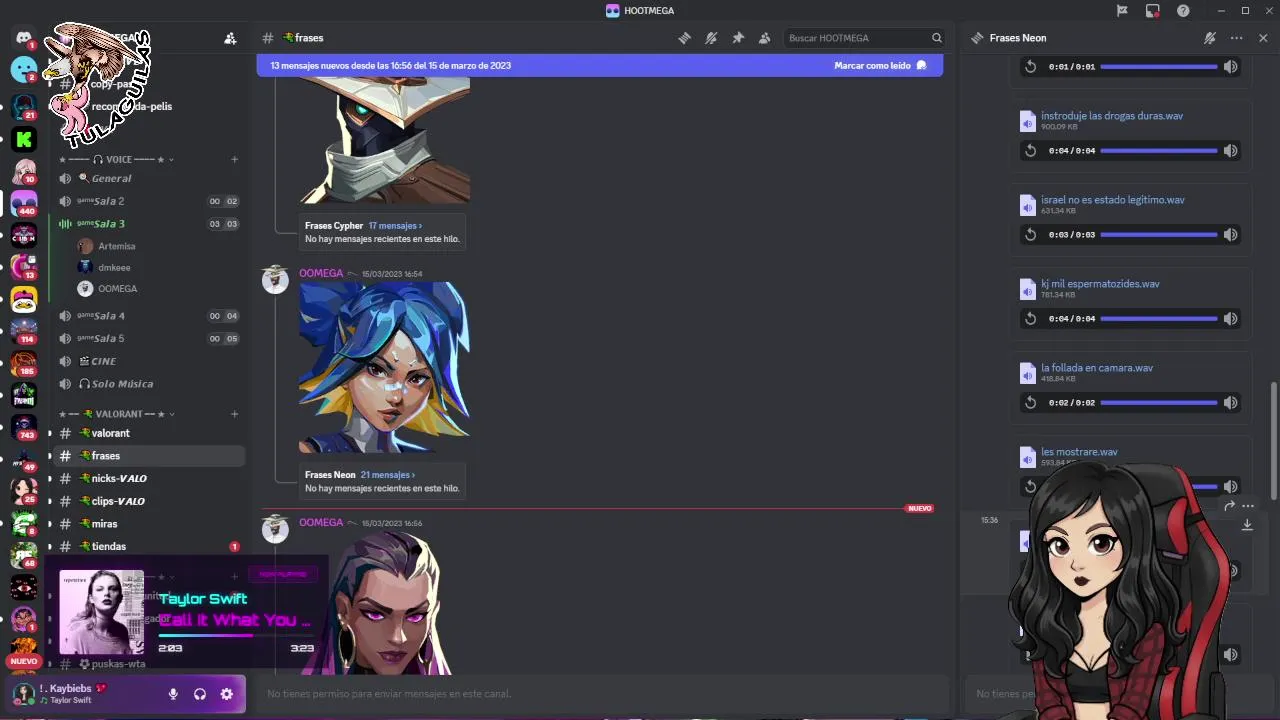Click the thread panel vertical scrollbar
This screenshot has height=720, width=1280.
[x=1273, y=443]
